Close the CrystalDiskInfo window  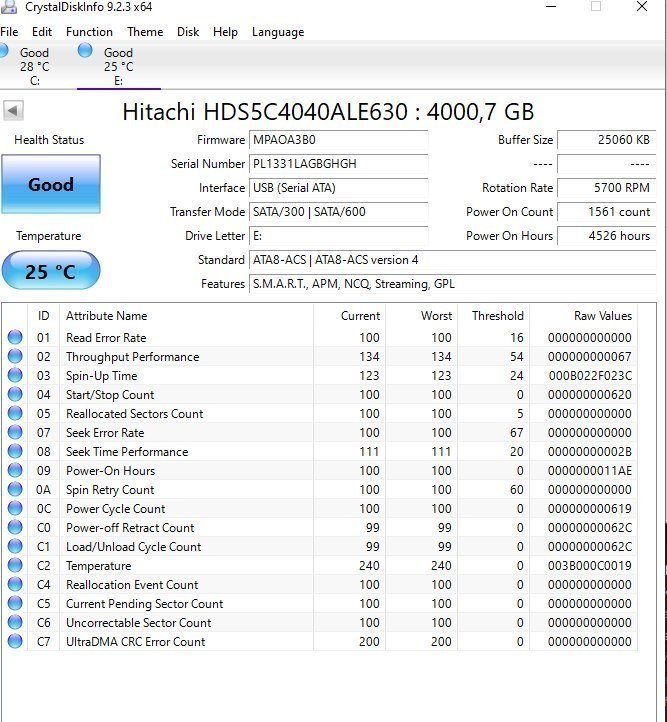point(642,6)
